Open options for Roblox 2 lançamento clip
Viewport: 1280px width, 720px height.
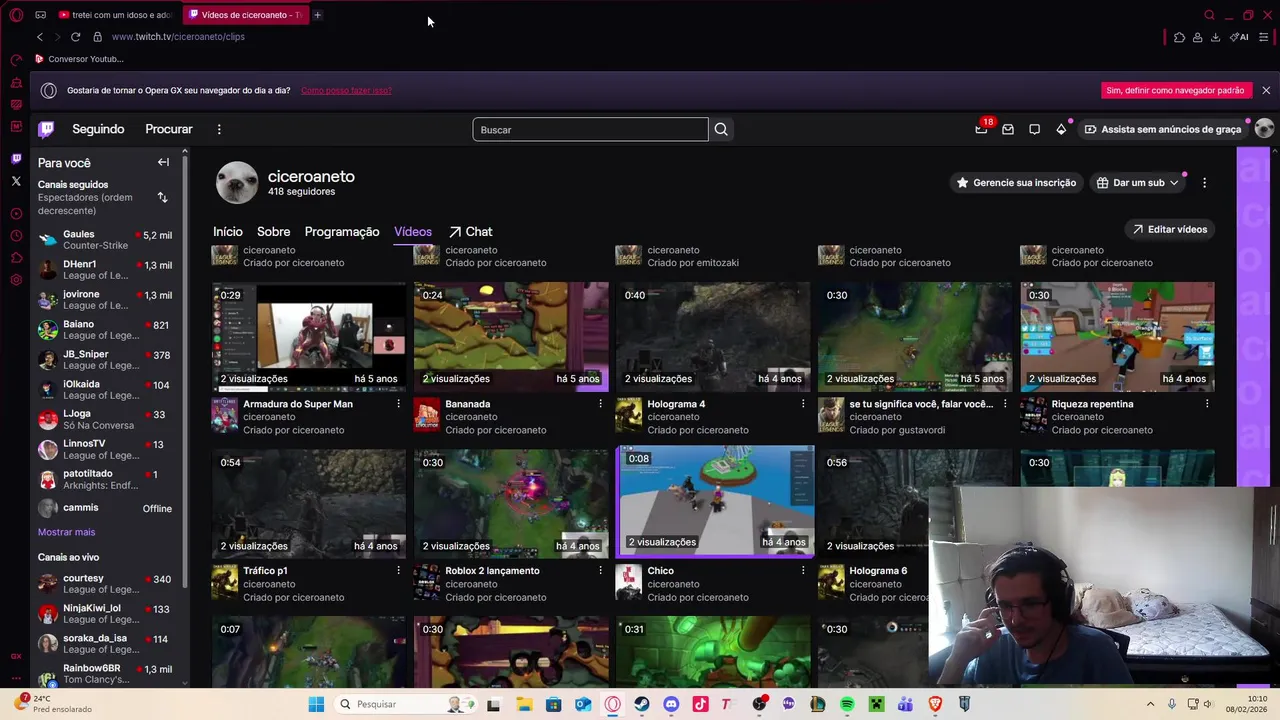coord(600,571)
